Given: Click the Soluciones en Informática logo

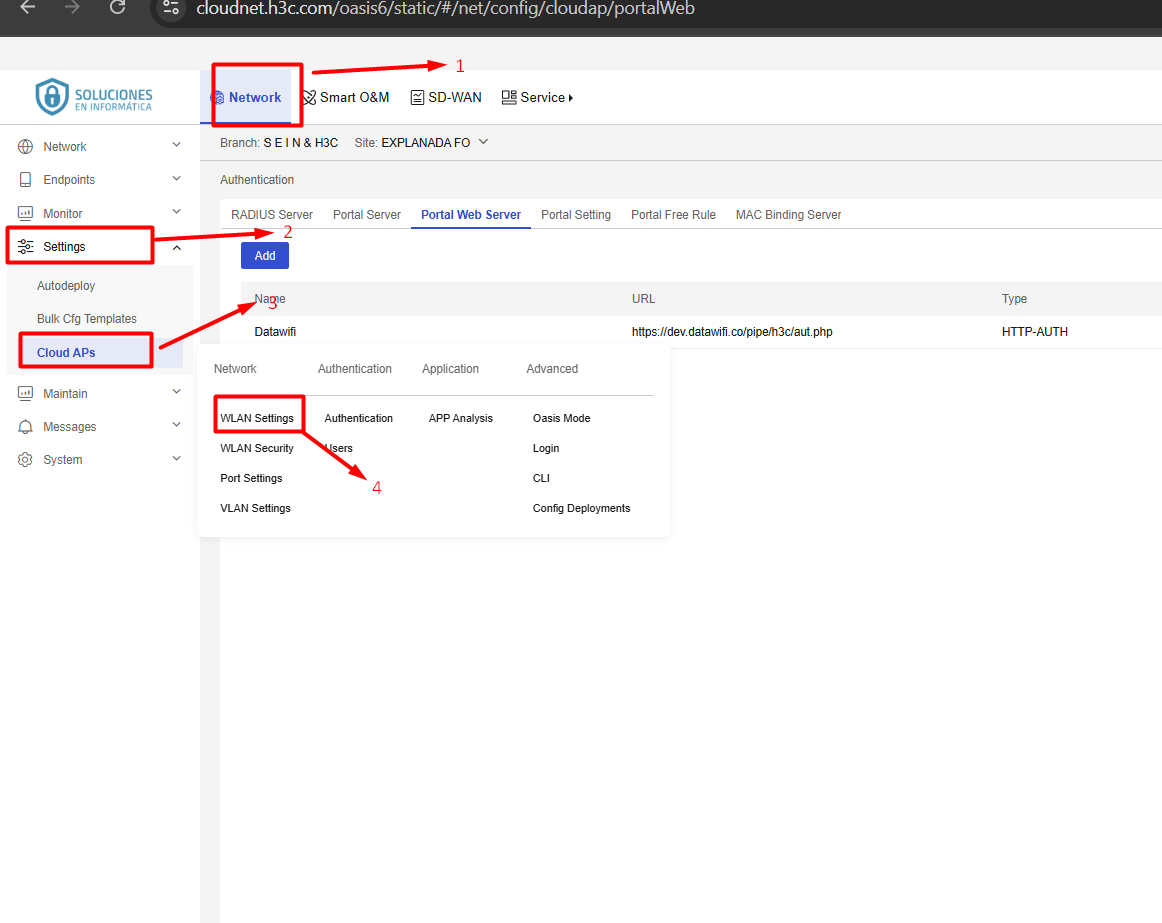Looking at the screenshot, I should point(94,96).
